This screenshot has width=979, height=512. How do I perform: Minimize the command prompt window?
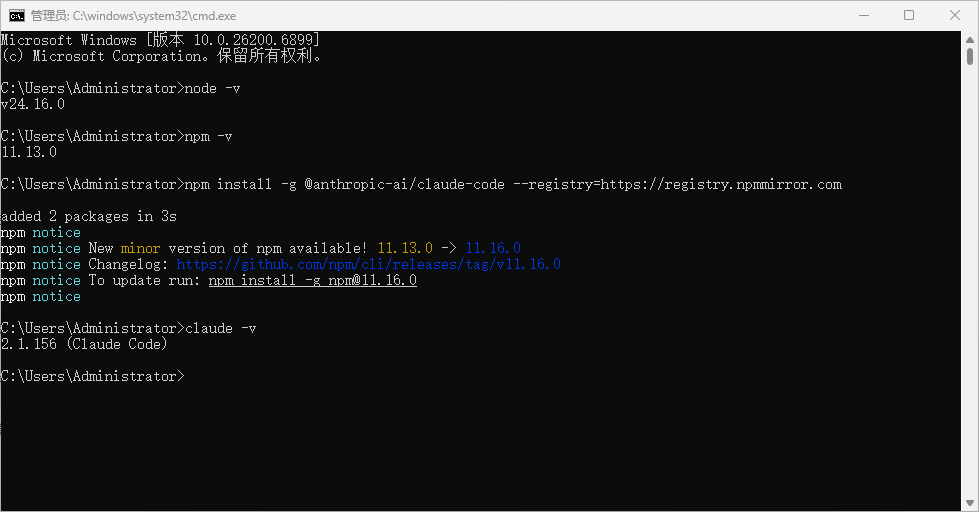click(x=864, y=16)
